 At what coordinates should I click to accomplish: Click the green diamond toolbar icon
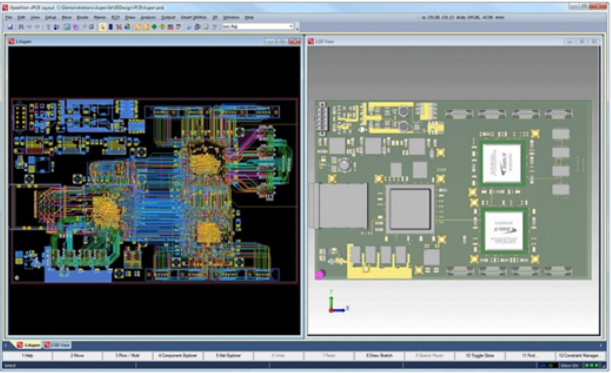(x=154, y=27)
